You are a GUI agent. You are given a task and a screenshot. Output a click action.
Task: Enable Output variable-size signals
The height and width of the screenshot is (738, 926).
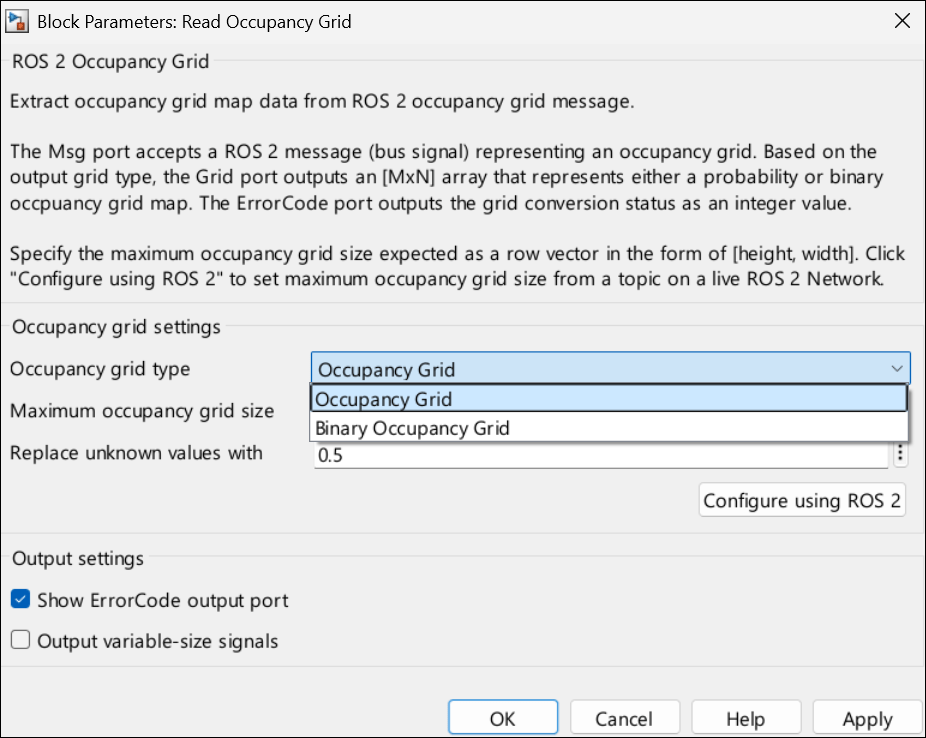(20, 640)
